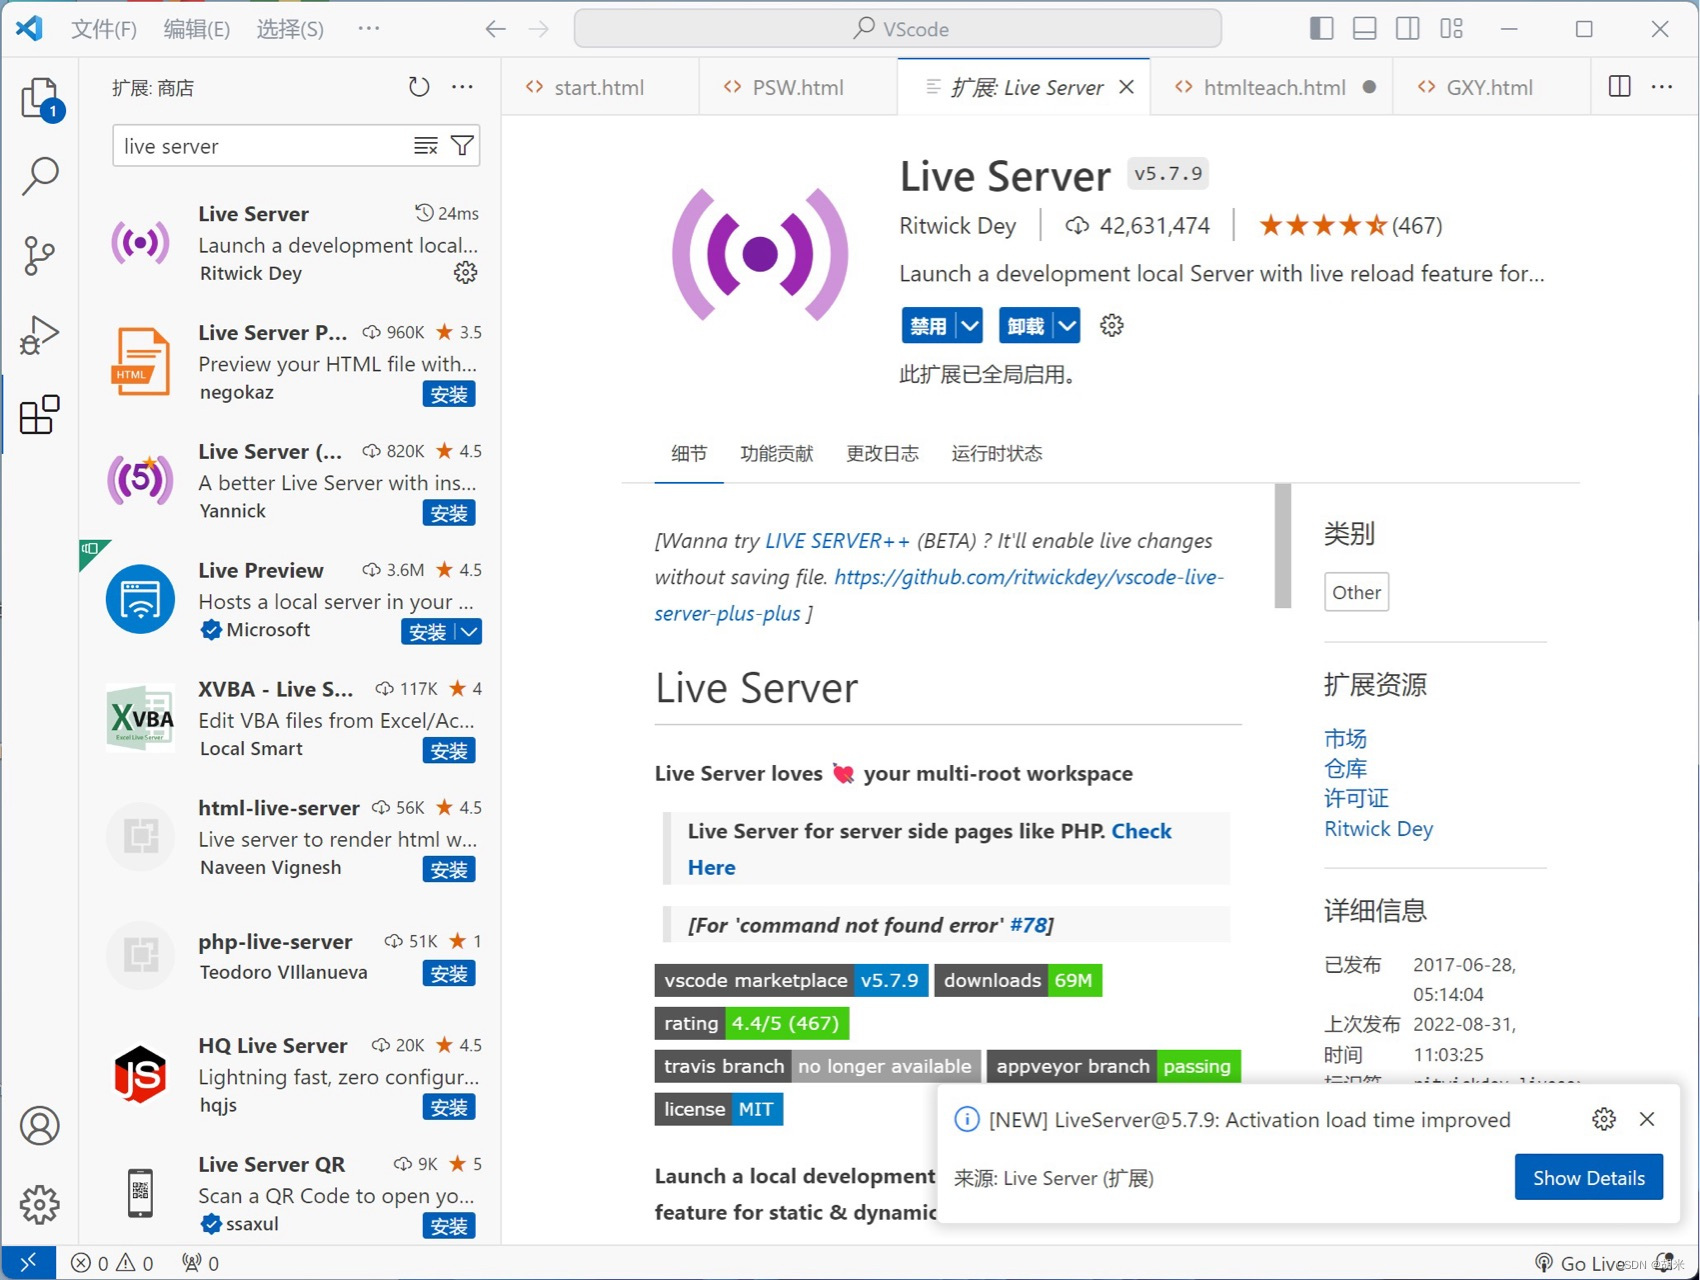The height and width of the screenshot is (1280, 1700).
Task: Dismiss the LiveServer notification
Action: (x=1647, y=1119)
